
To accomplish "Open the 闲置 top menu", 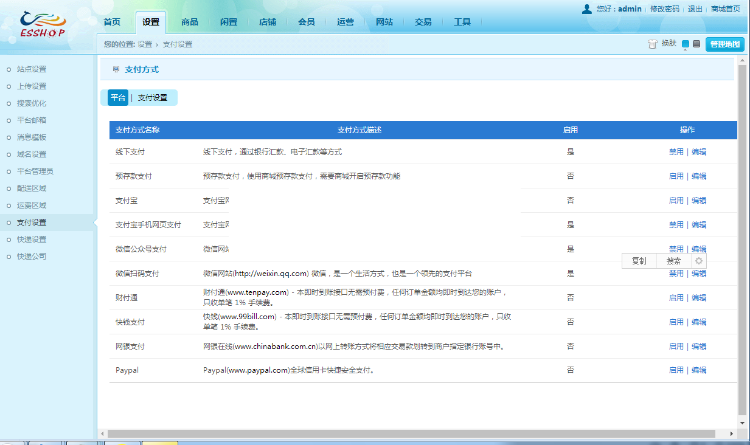I will [229, 22].
